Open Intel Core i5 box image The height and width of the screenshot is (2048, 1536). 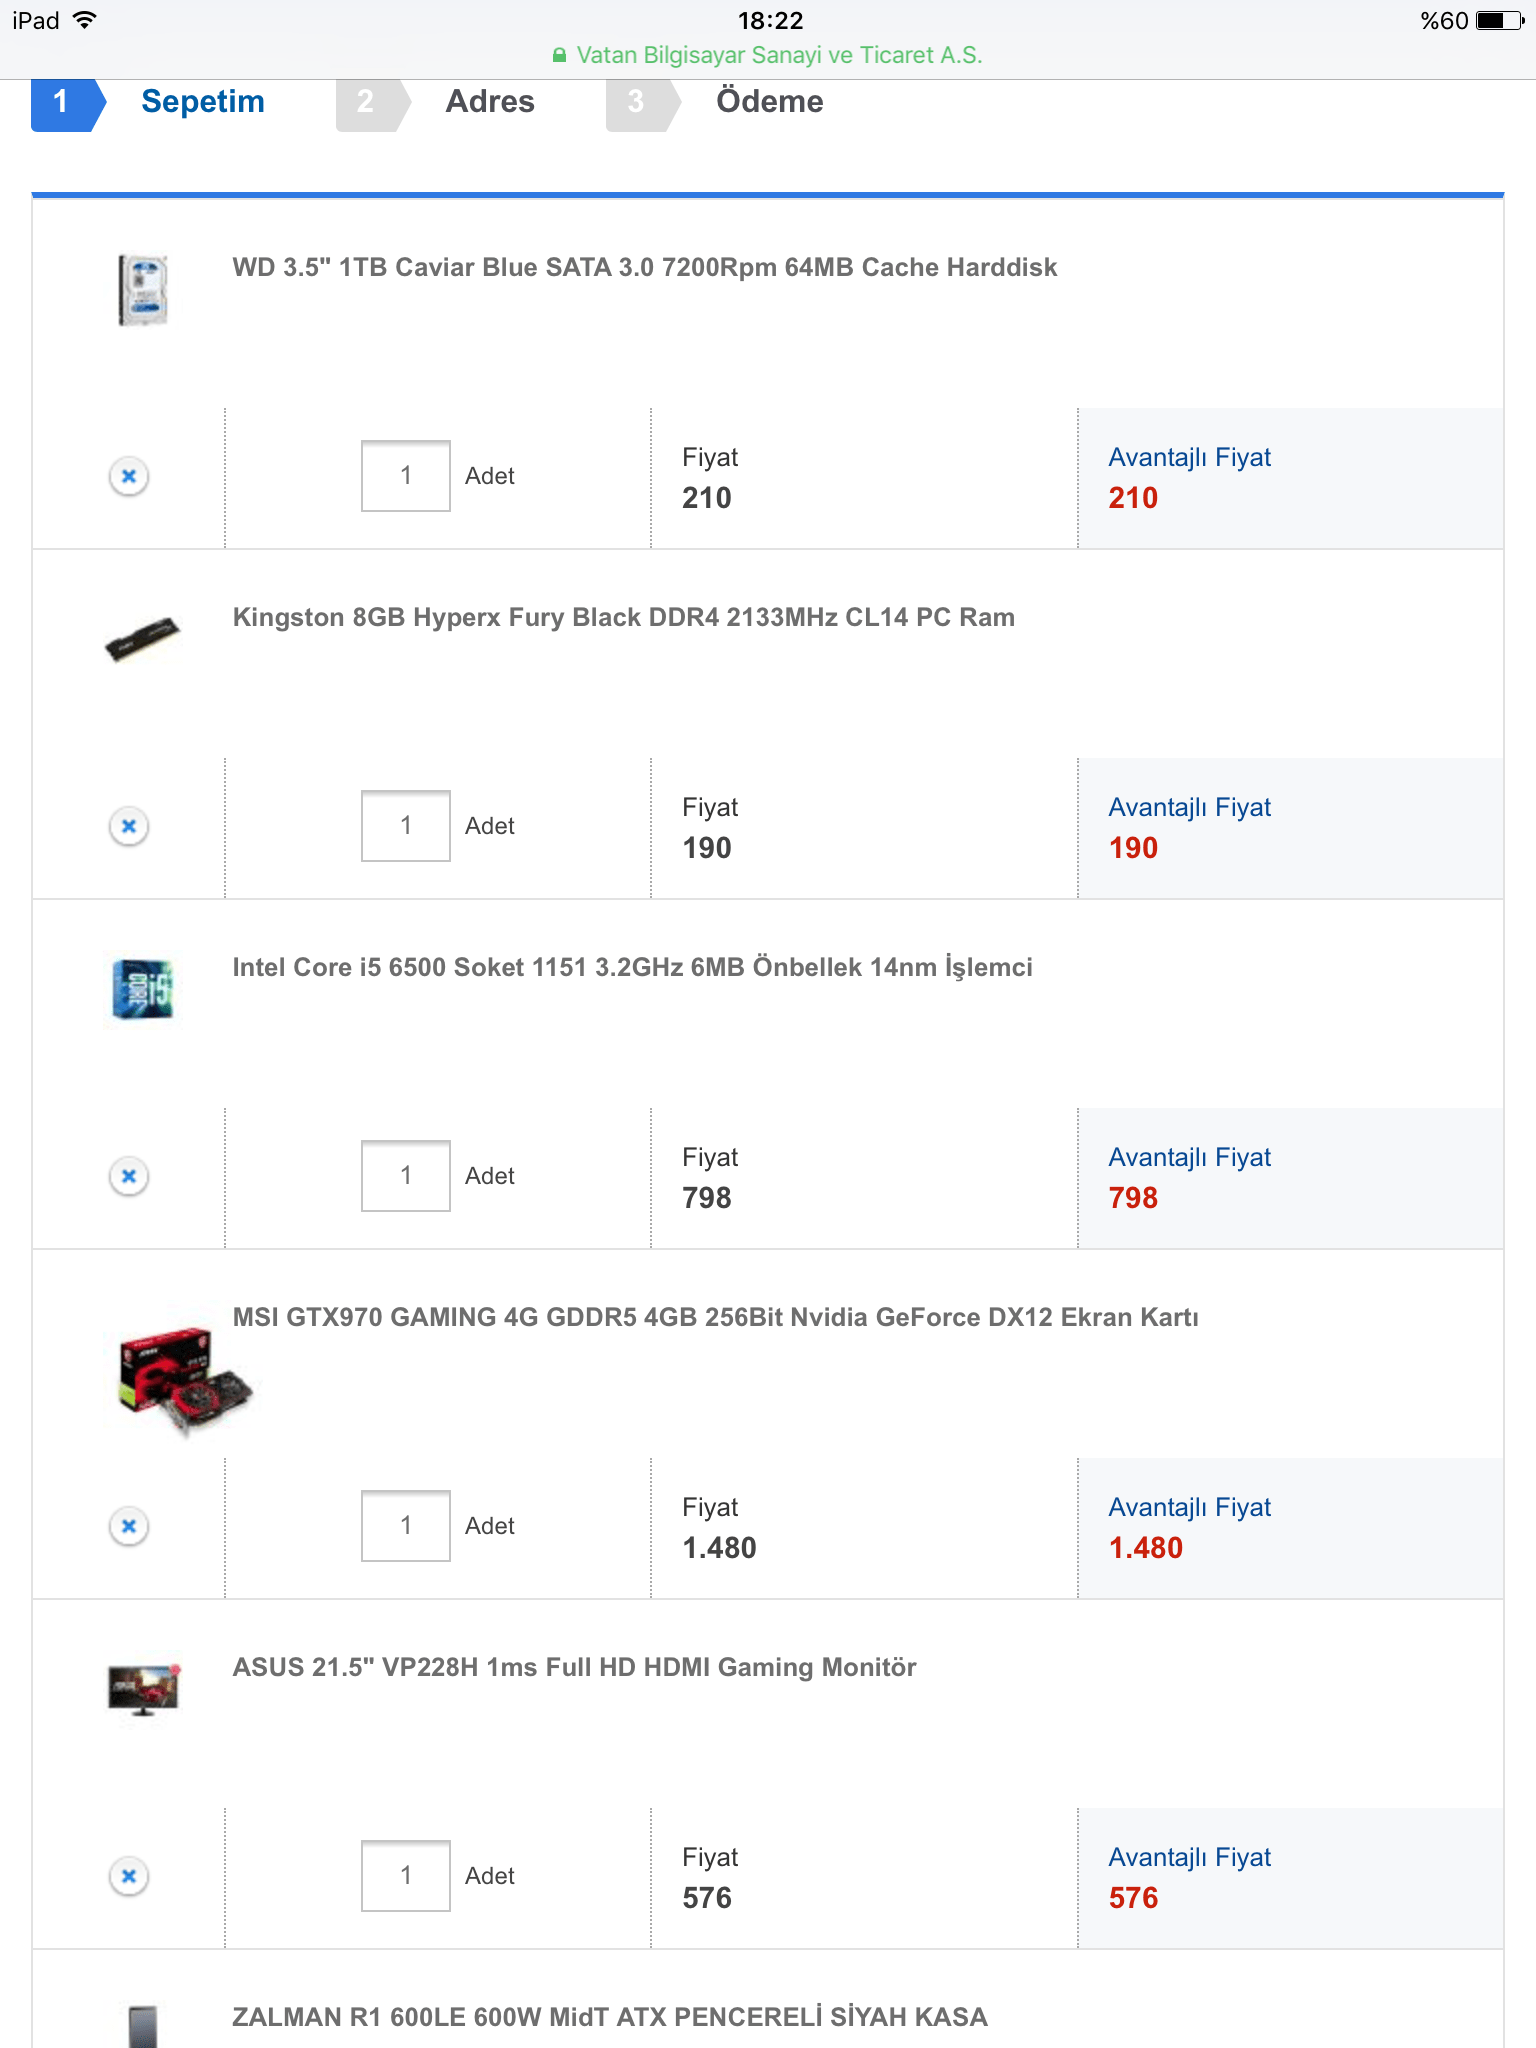143,988
